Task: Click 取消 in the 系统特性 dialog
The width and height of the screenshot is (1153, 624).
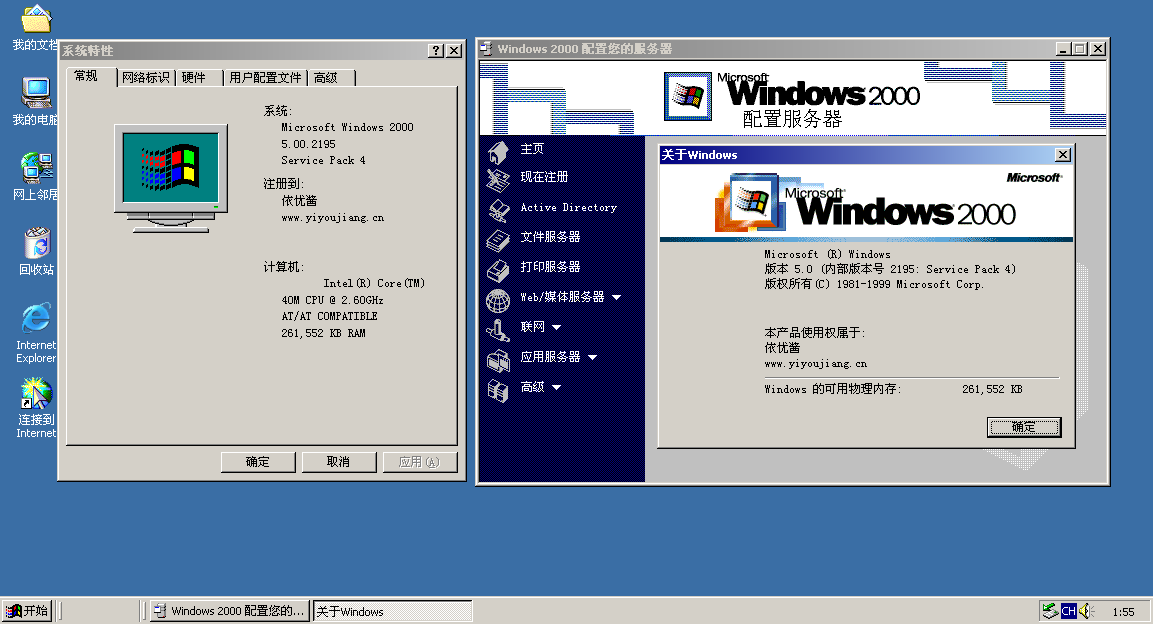Action: click(339, 462)
